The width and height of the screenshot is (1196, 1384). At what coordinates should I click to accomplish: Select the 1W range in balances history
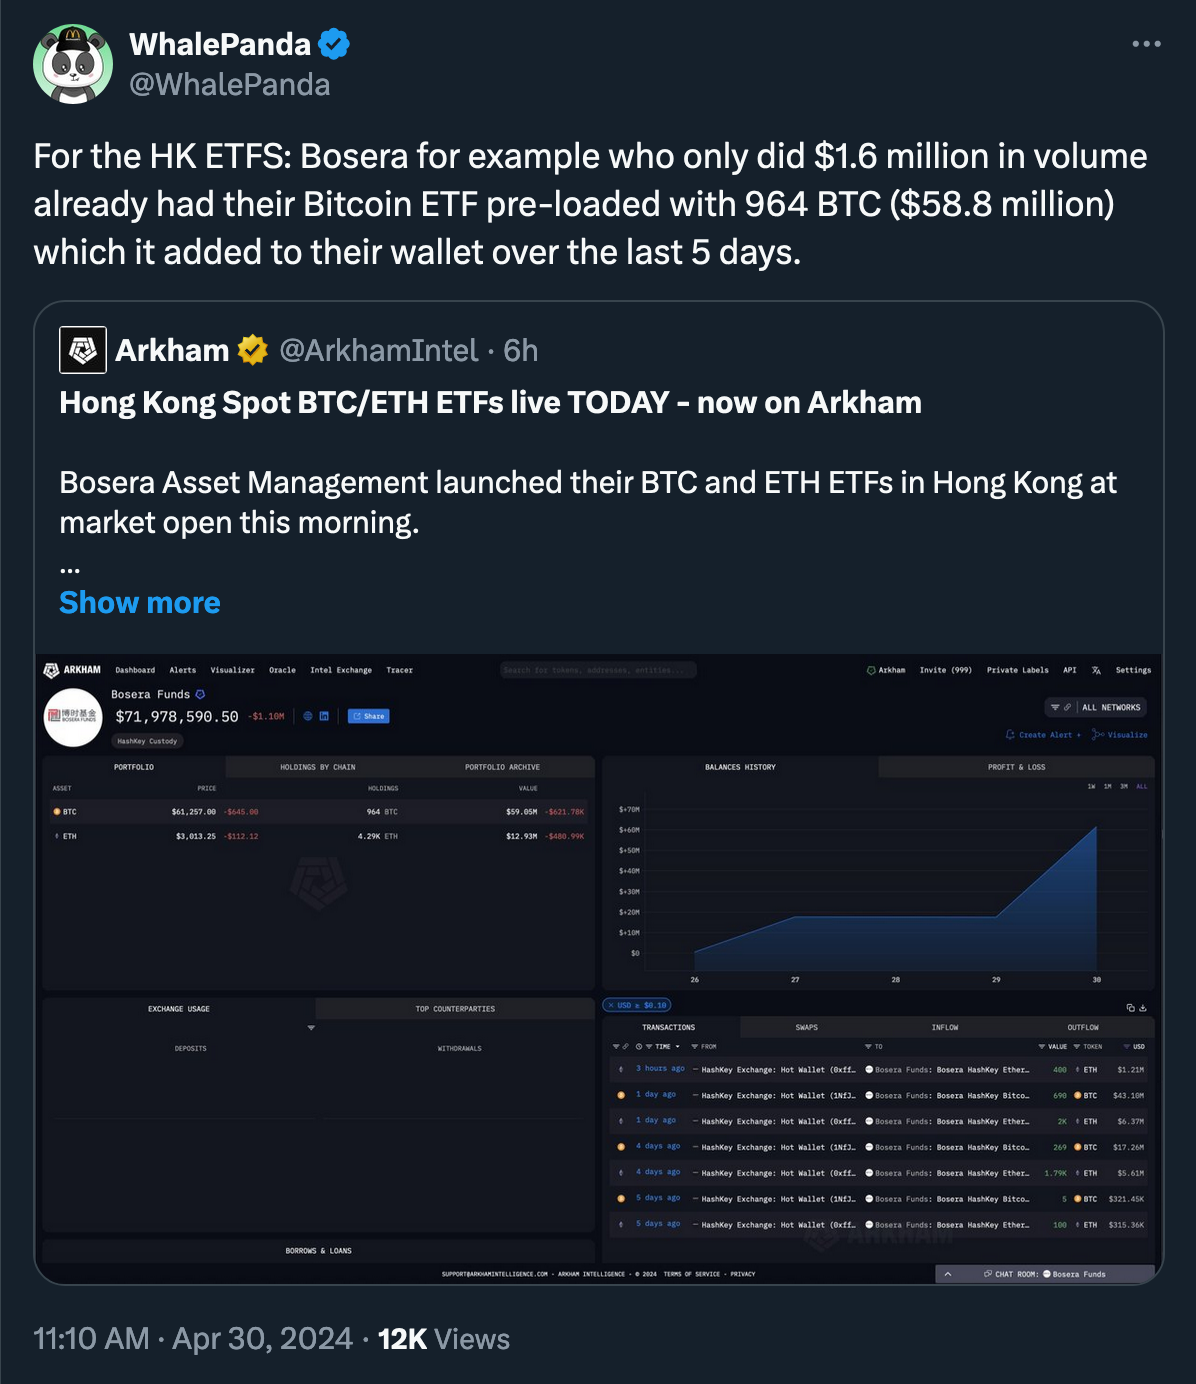coord(1092,786)
